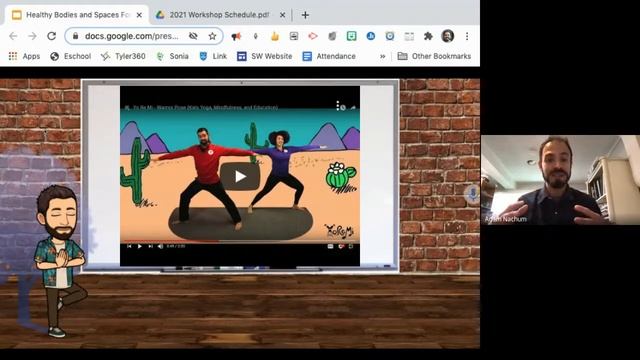Open the Chrome profile avatar
This screenshot has width=640, height=360.
[x=448, y=36]
